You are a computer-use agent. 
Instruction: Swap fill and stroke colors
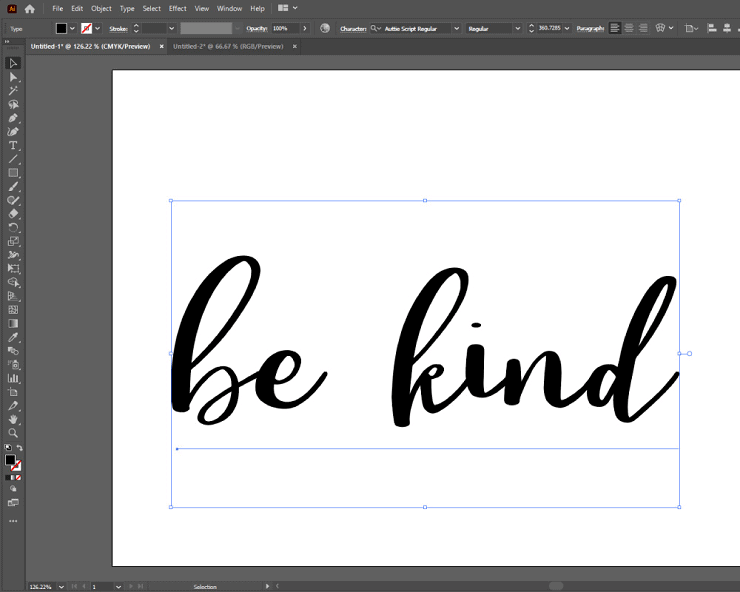pos(20,448)
